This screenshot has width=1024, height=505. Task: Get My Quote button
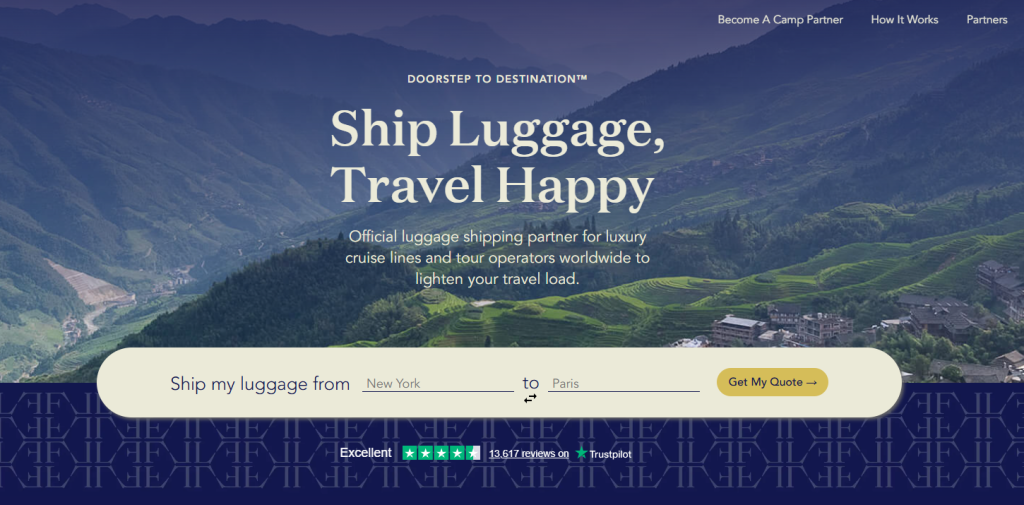pos(773,382)
